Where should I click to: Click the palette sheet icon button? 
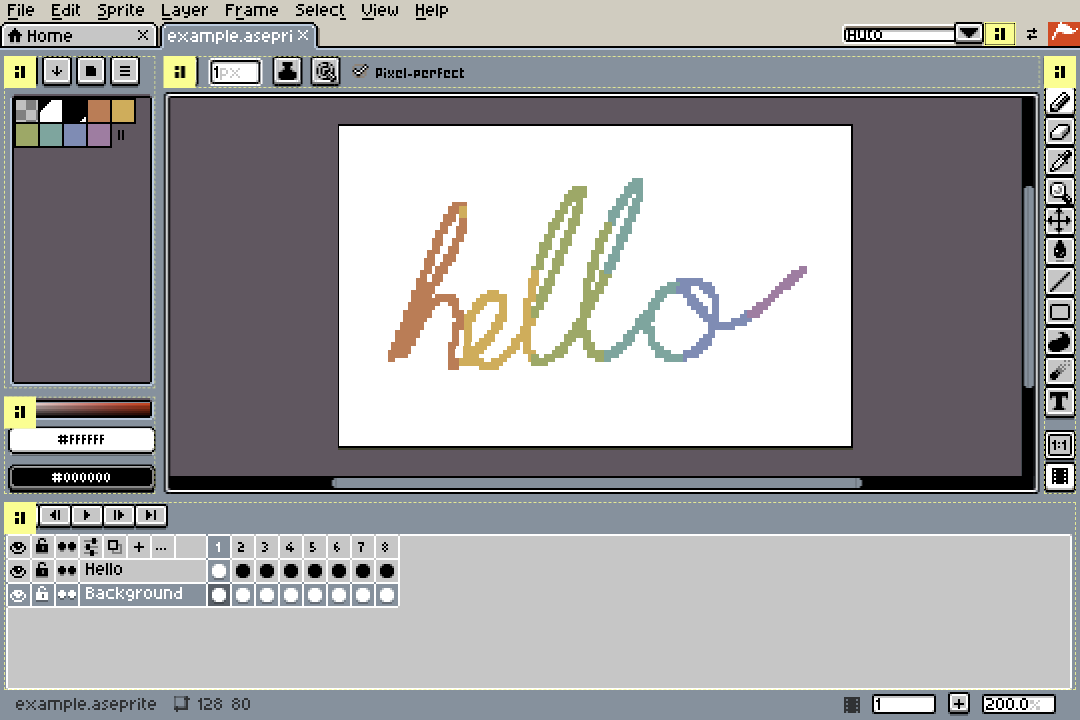(91, 71)
